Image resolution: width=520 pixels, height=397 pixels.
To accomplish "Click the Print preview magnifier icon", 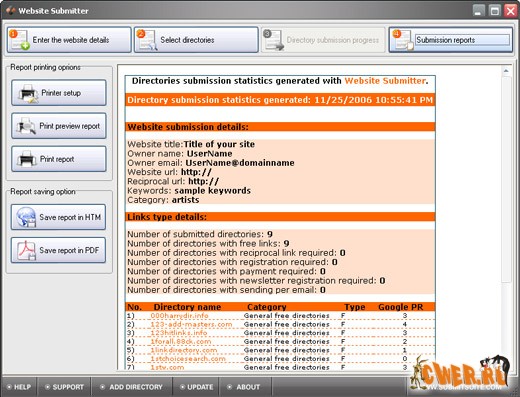I will (x=27, y=126).
